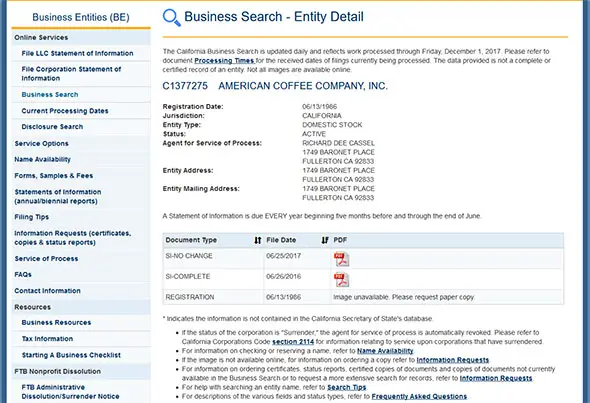
Task: Click Business Search - Entity Detail title
Action: [x=274, y=17]
